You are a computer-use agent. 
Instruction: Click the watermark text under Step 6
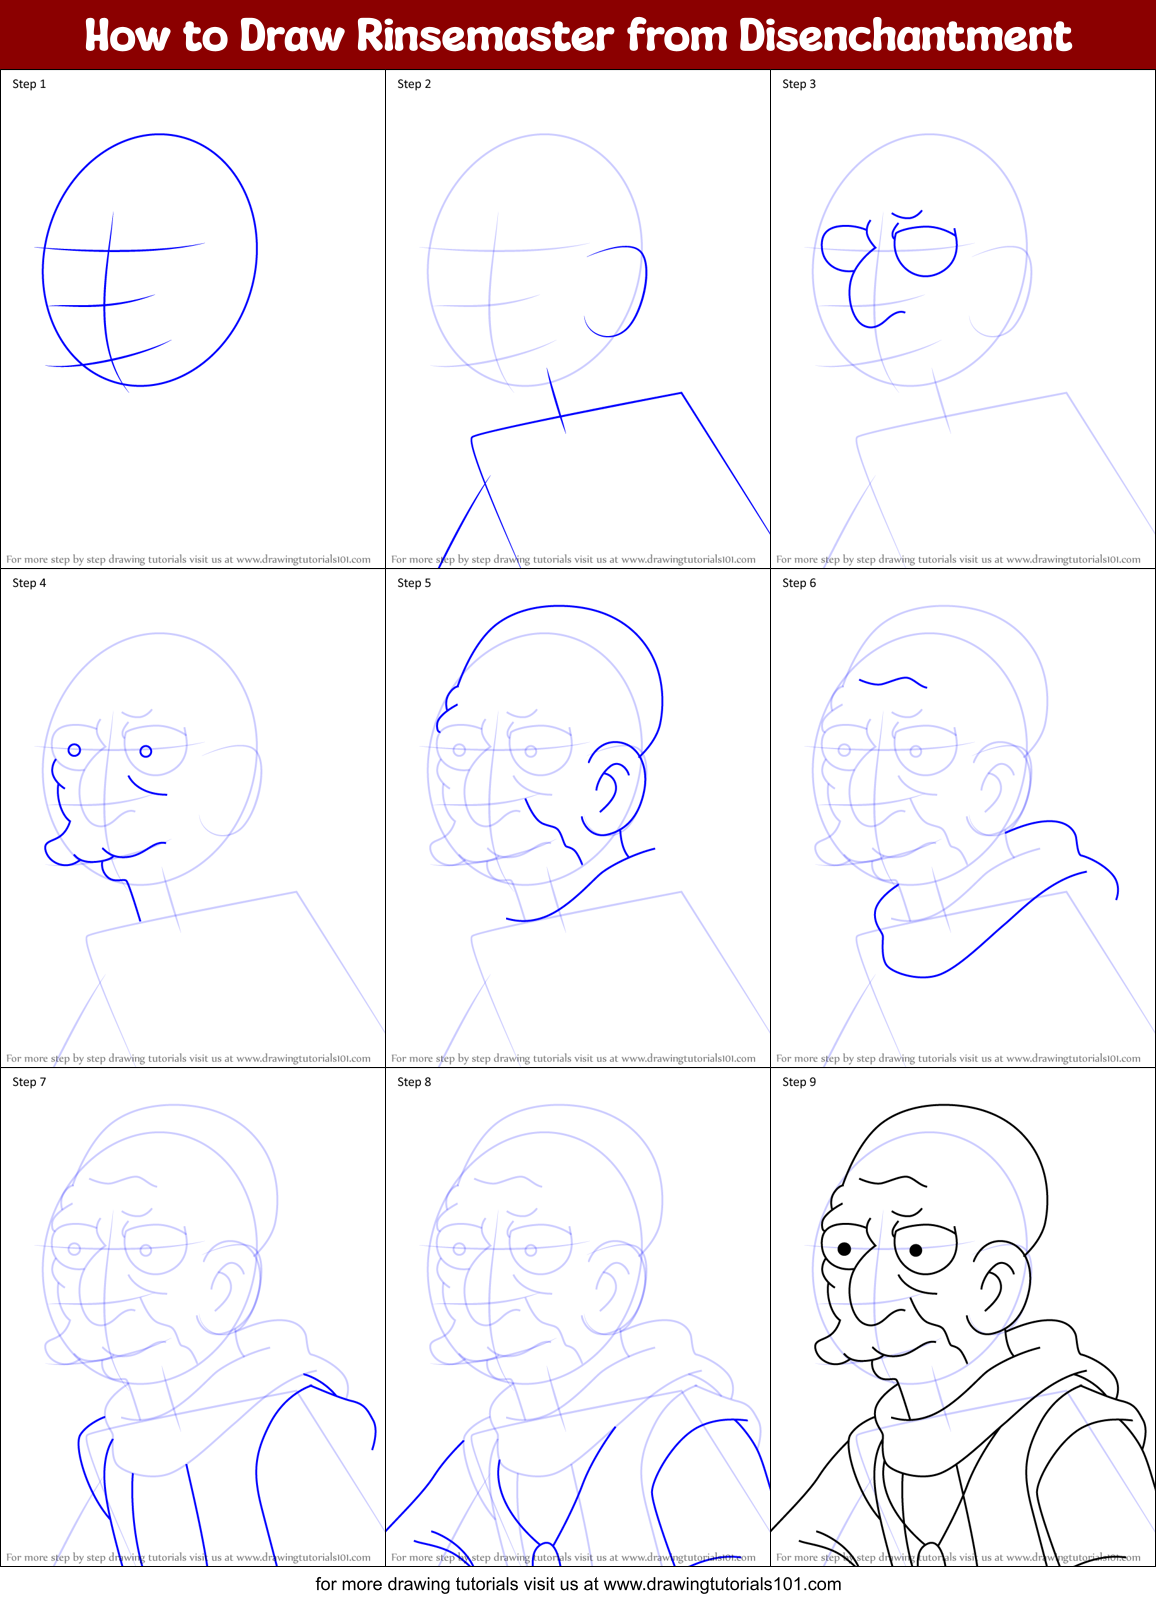(x=958, y=1058)
